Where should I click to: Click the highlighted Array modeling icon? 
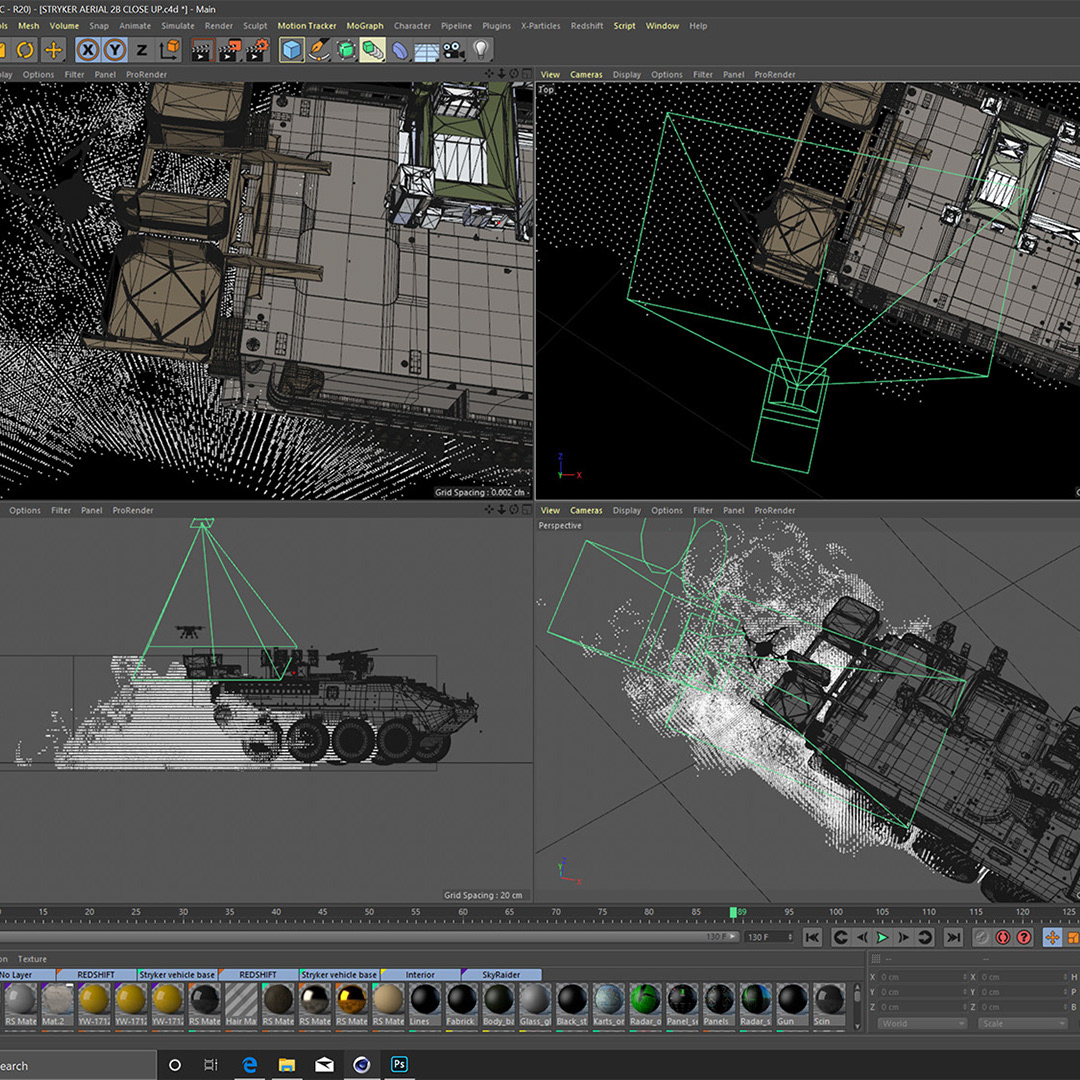(373, 50)
